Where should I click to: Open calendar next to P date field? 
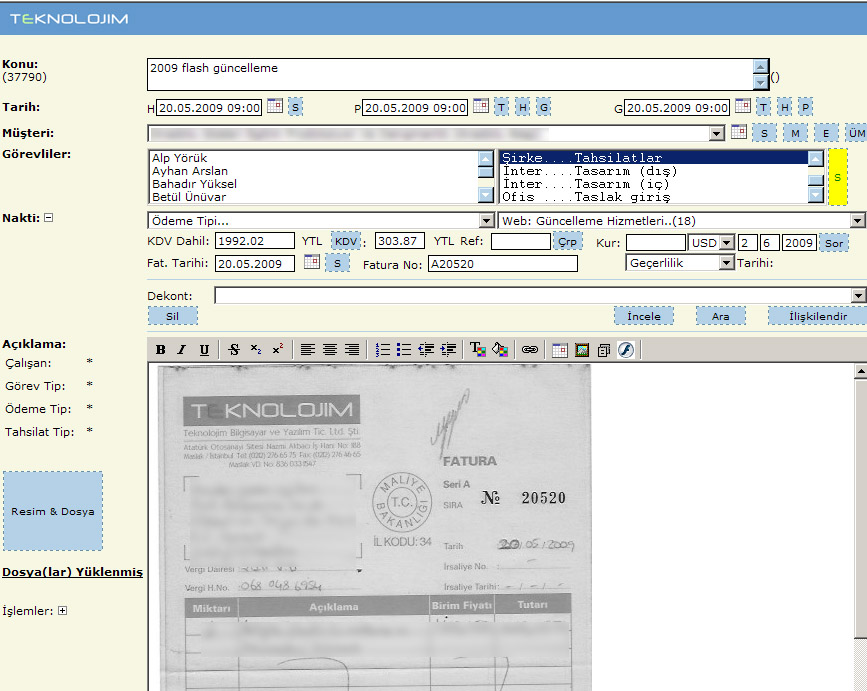481,106
